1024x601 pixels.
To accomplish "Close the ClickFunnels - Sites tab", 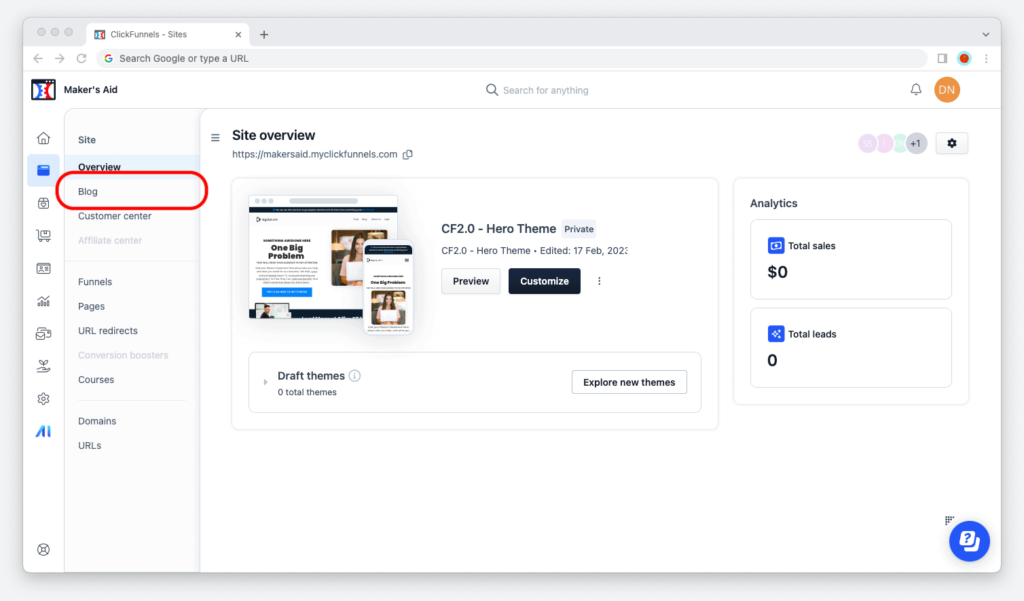I will coord(238,35).
